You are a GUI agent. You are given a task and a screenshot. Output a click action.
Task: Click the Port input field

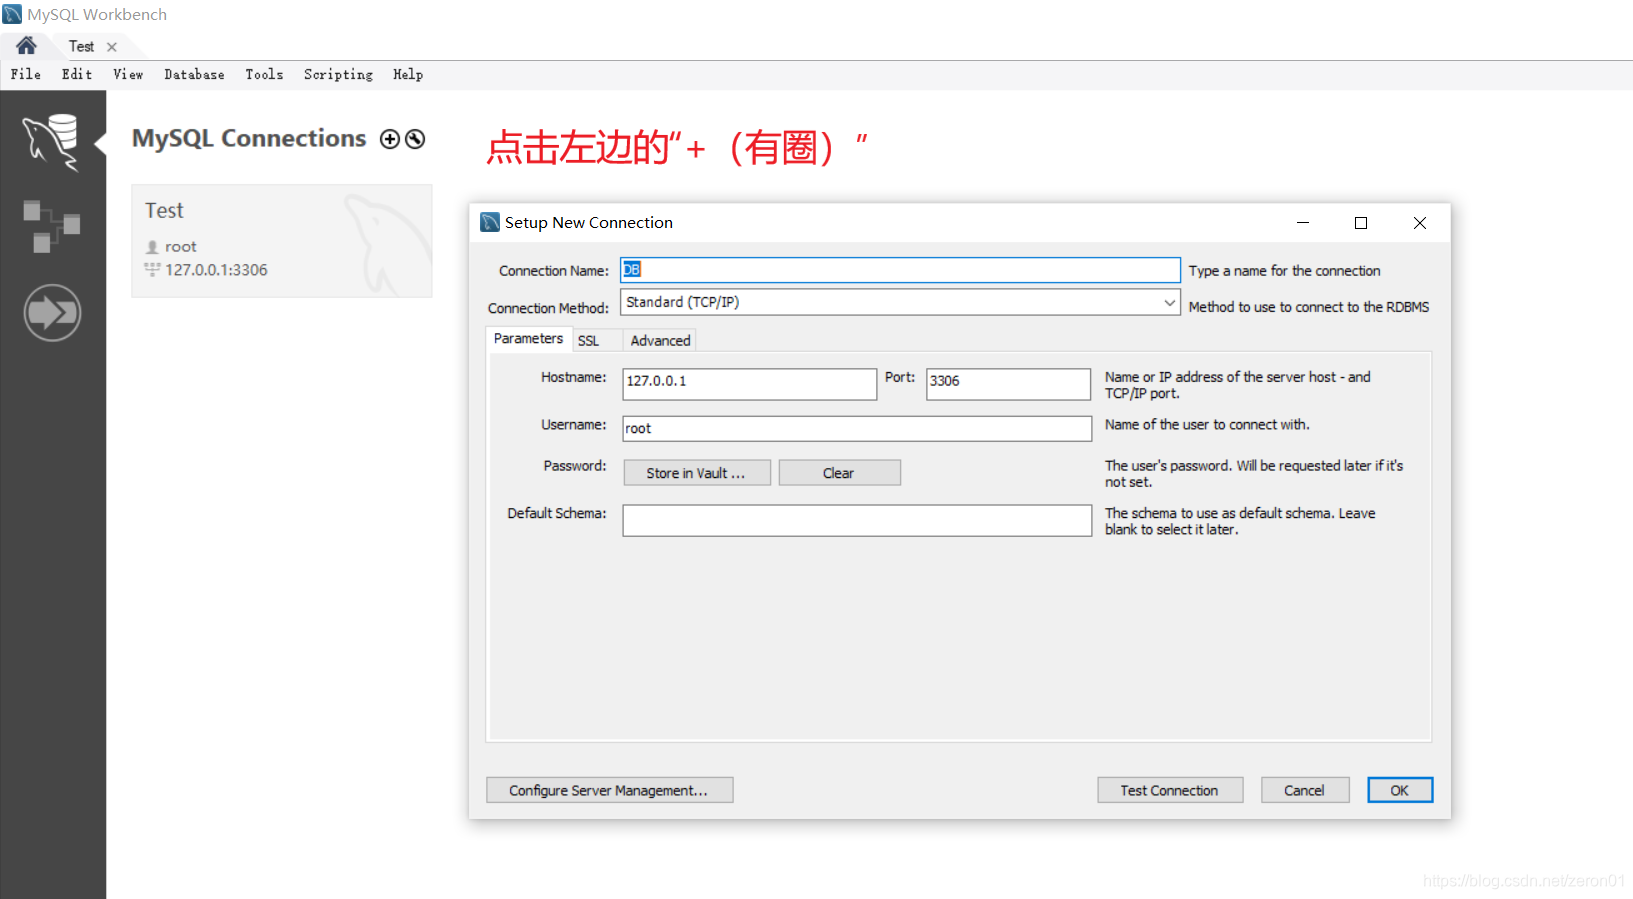click(x=1008, y=384)
